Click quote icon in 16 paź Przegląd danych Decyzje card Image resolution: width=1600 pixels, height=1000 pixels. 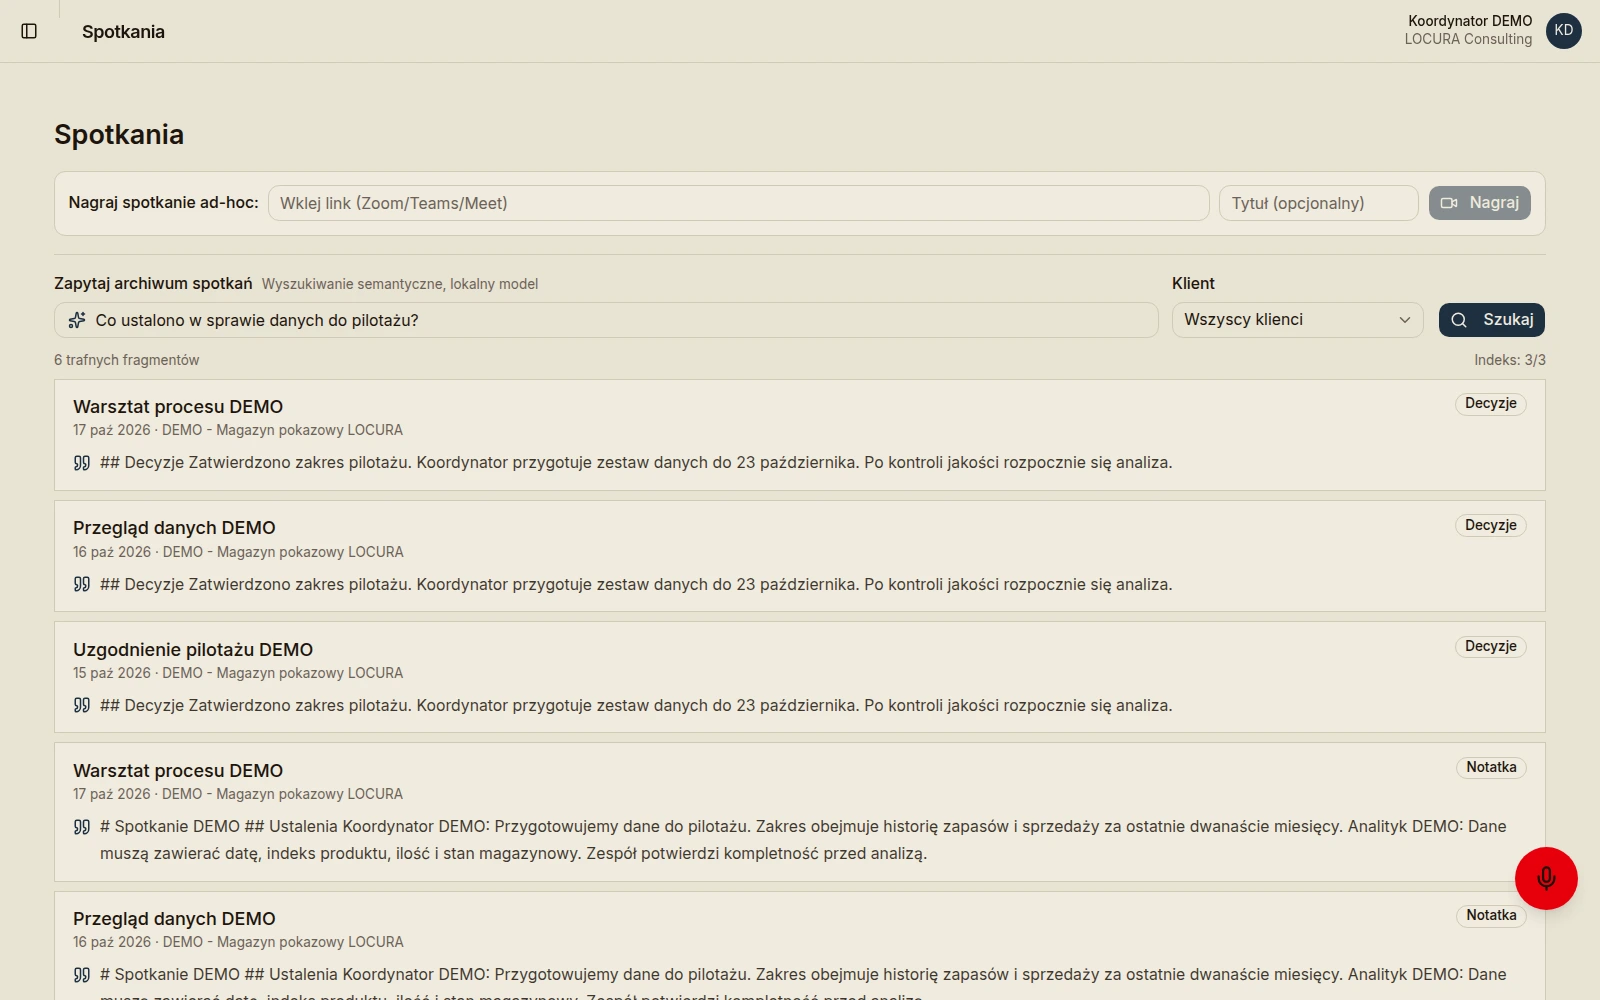coord(82,584)
